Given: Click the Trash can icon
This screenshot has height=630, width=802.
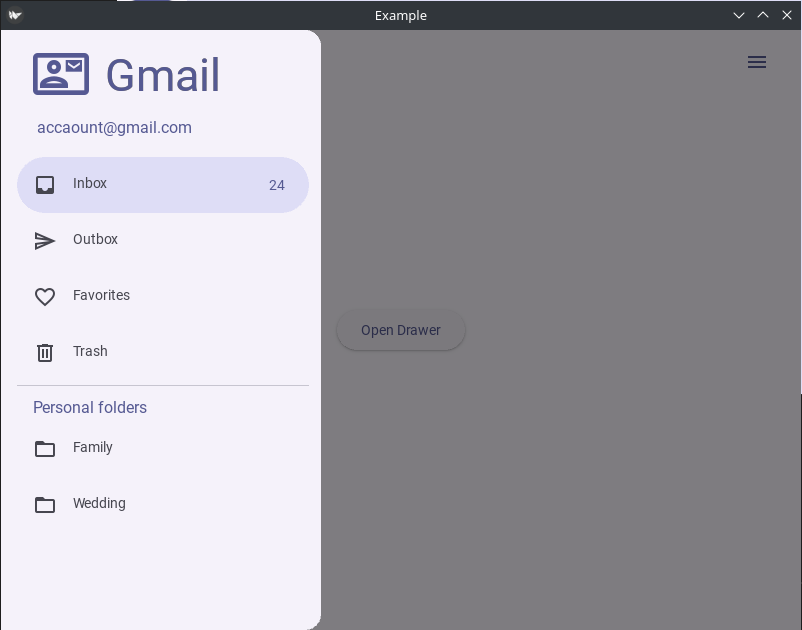Looking at the screenshot, I should click(45, 353).
